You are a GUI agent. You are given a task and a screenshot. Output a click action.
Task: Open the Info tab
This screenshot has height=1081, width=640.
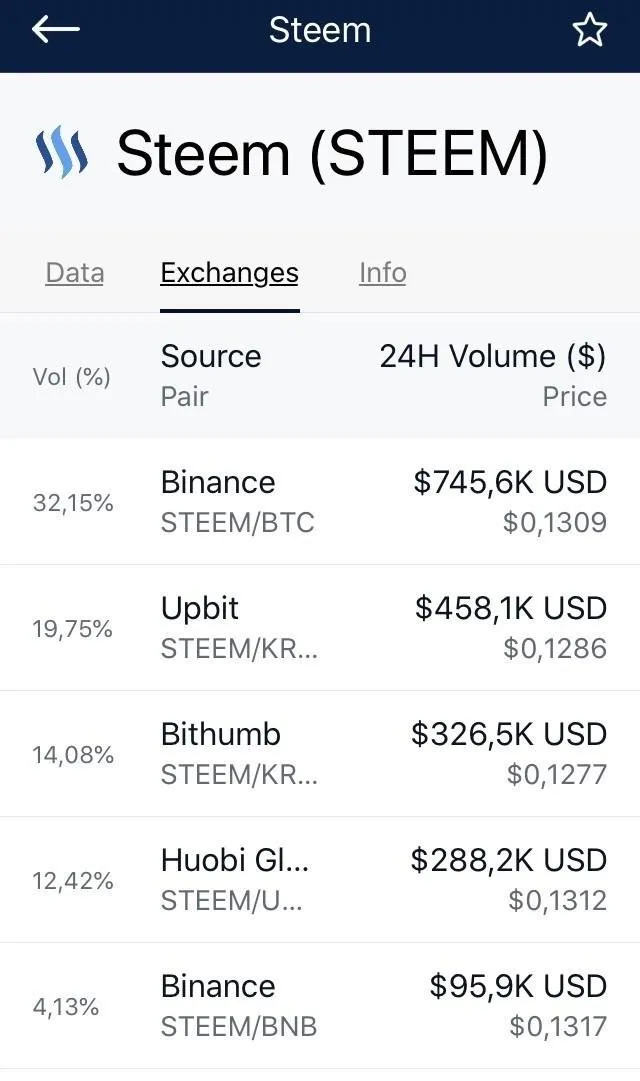[x=383, y=273]
